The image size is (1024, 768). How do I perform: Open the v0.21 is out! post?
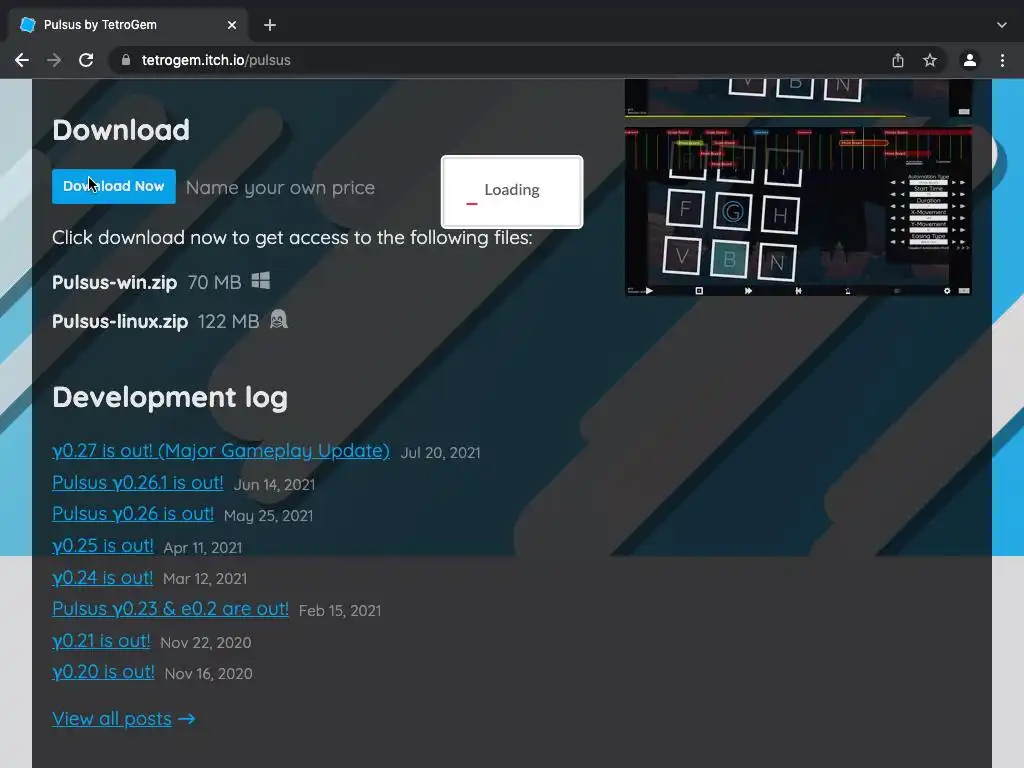(x=101, y=641)
